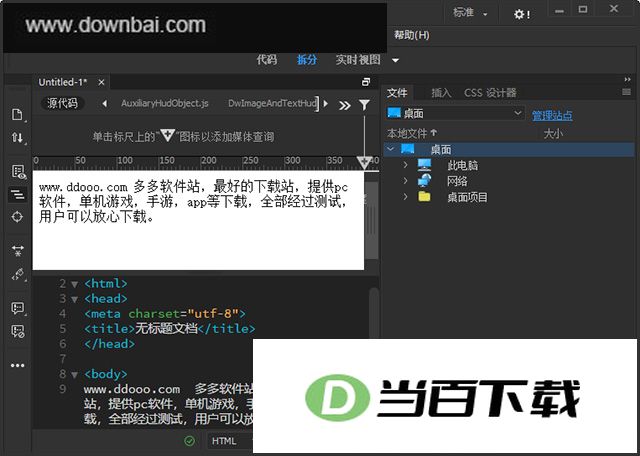Sort by 本地文件 column header
640x456 pixels.
[412, 133]
